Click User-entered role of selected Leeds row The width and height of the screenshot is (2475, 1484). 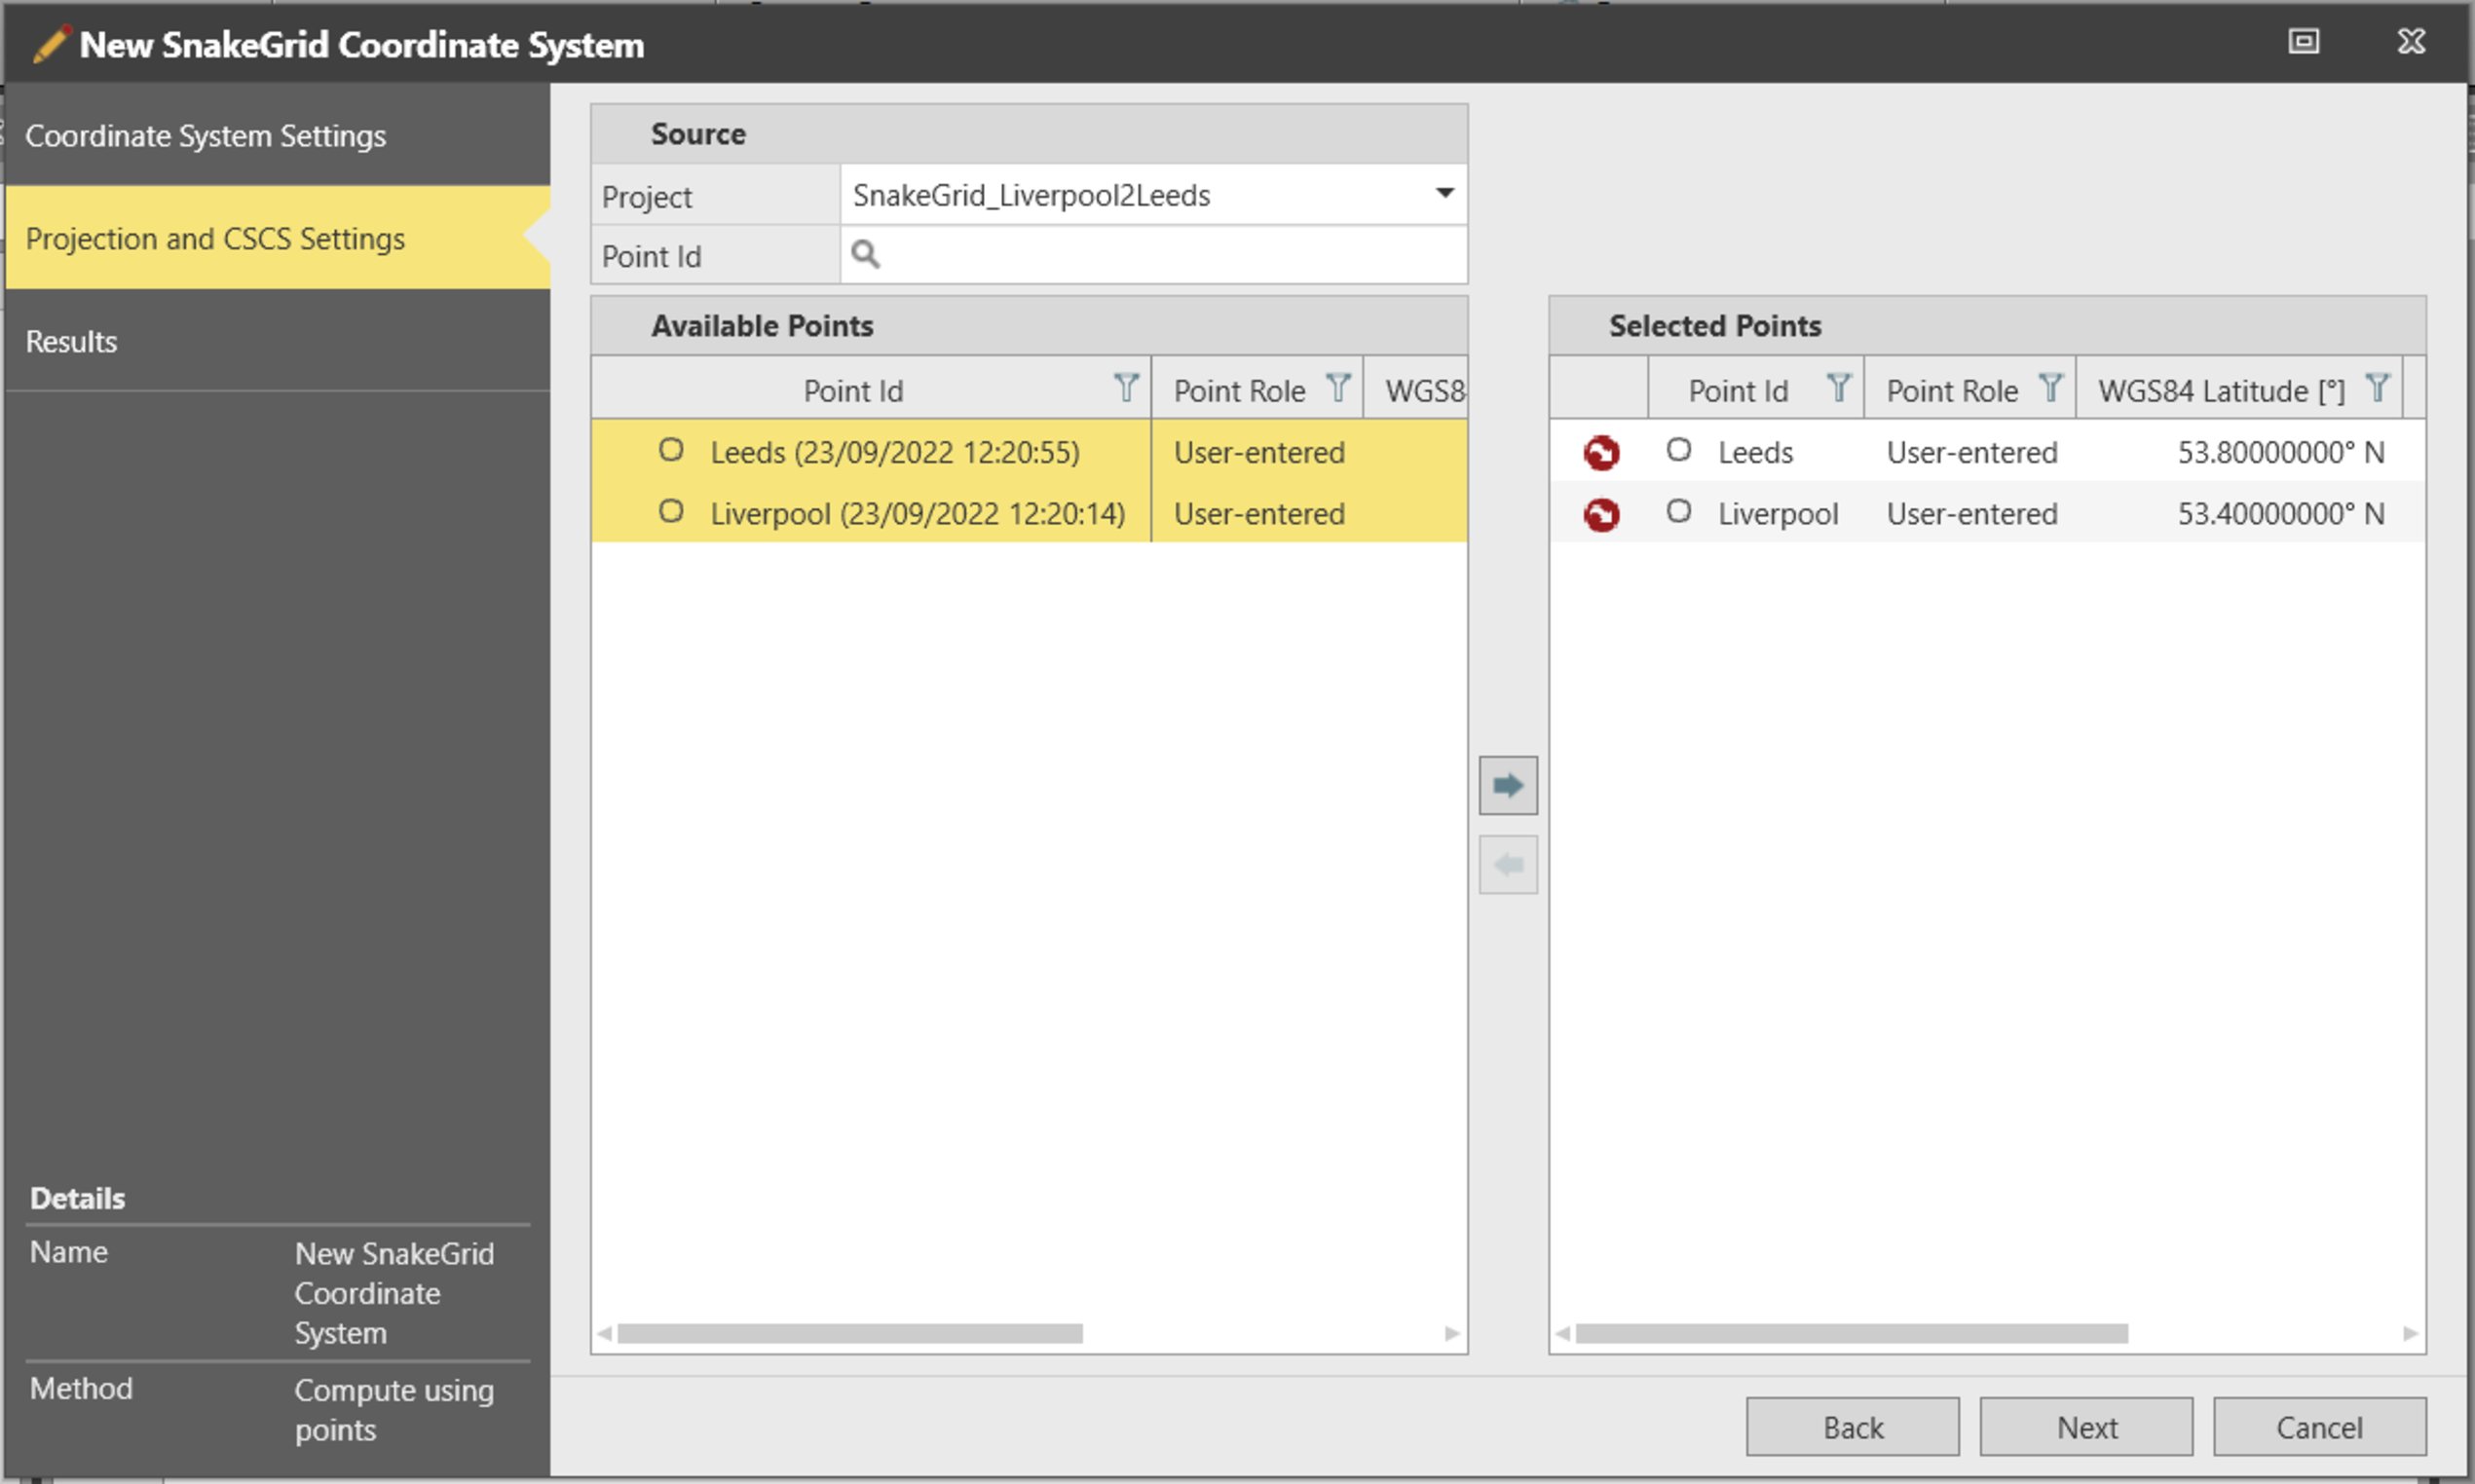pos(1972,453)
